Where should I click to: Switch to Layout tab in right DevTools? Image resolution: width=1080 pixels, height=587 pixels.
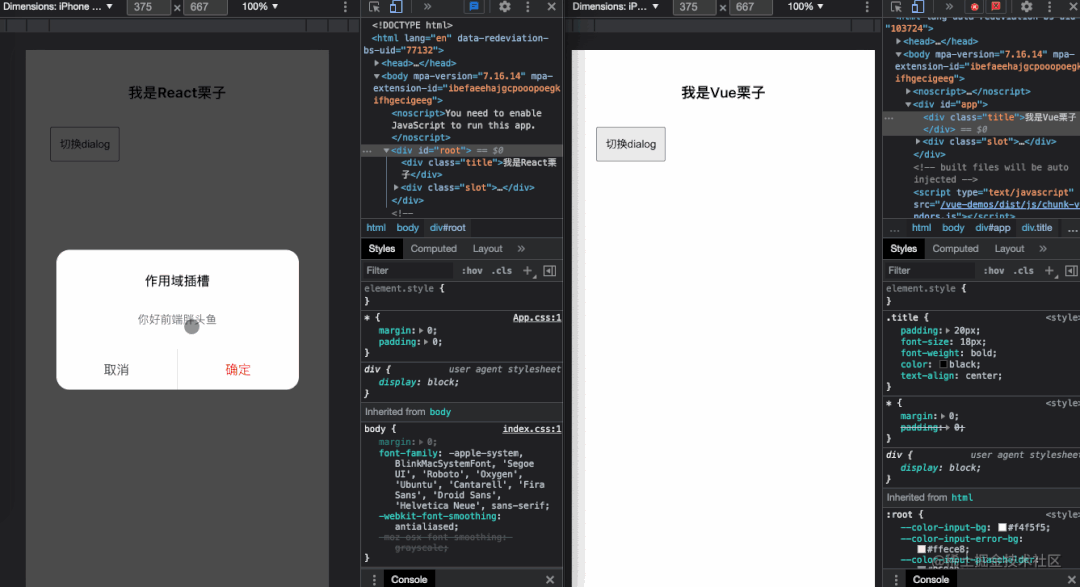click(x=1009, y=249)
